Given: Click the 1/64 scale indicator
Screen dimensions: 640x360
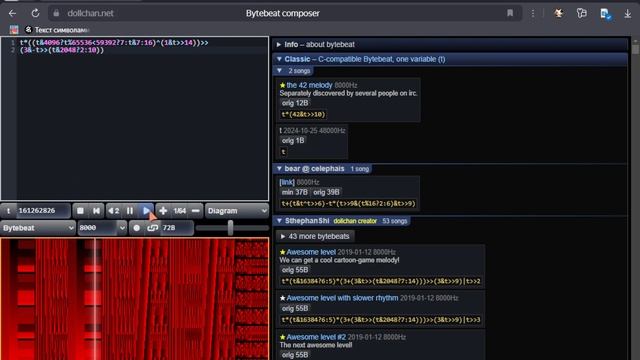Looking at the screenshot, I should click(x=180, y=211).
